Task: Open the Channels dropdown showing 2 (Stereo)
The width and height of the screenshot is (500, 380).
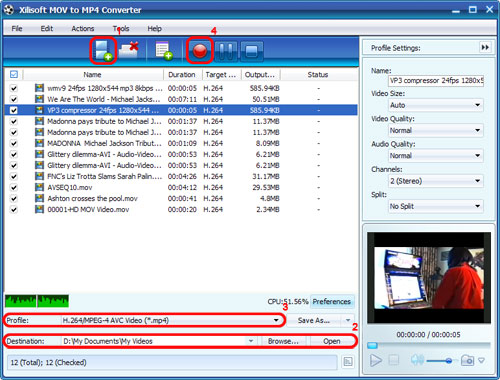Action: (x=436, y=181)
